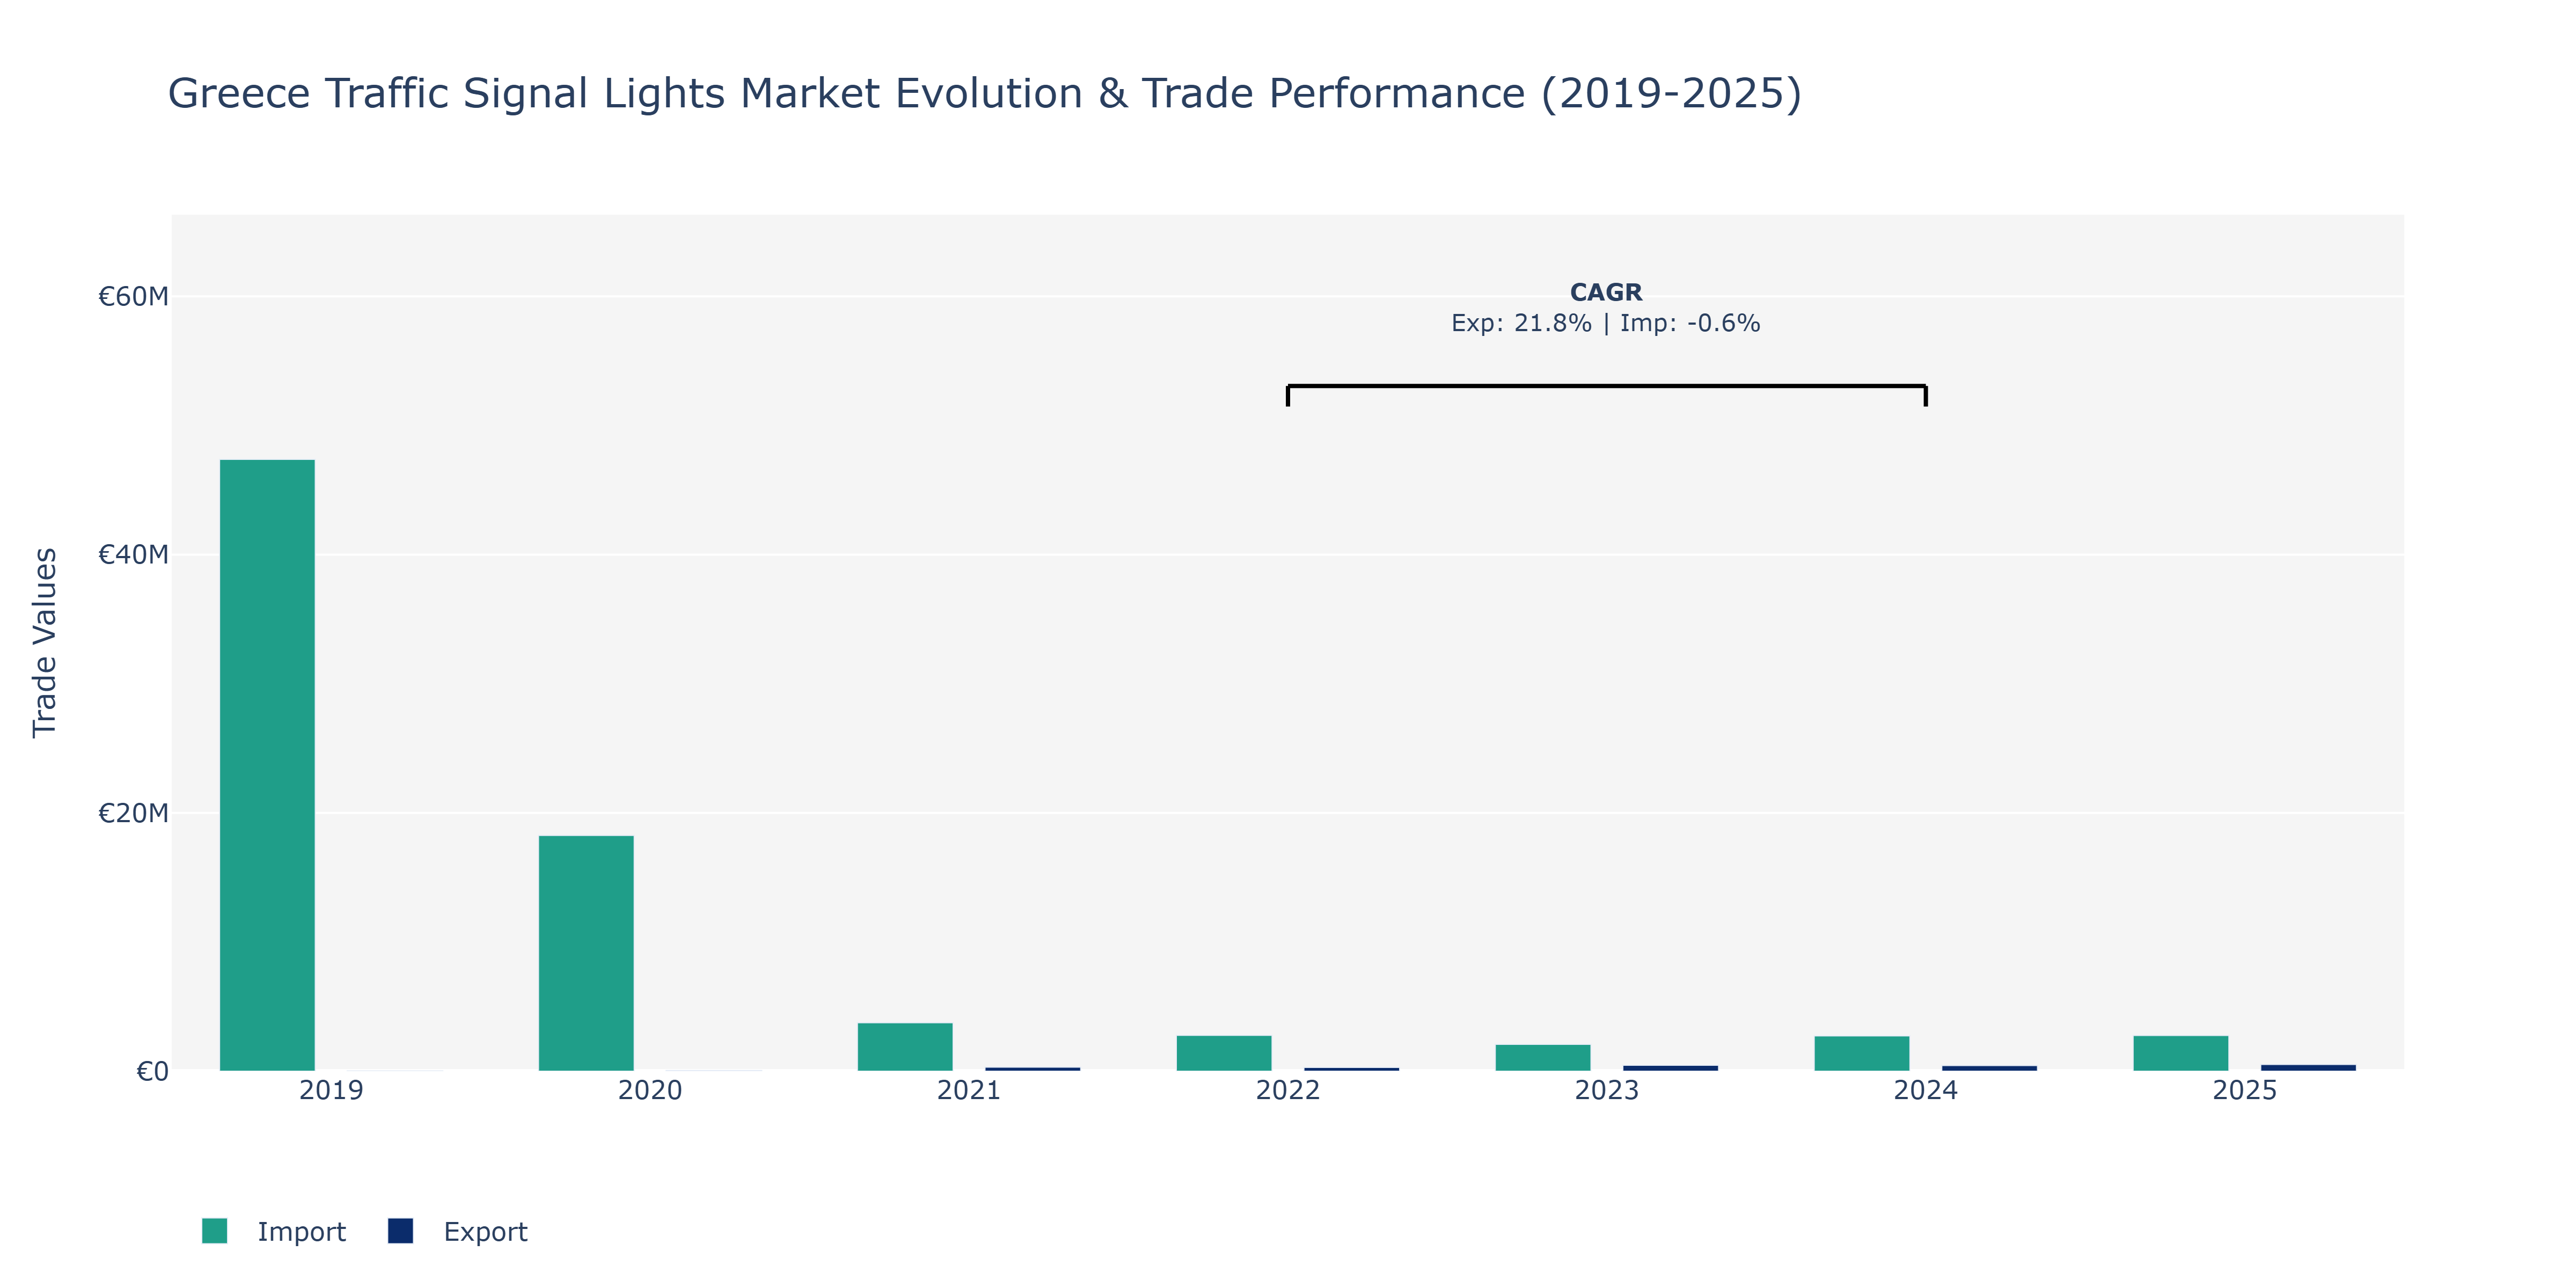
Task: Toggle the Export legend entry
Action: [x=457, y=1231]
